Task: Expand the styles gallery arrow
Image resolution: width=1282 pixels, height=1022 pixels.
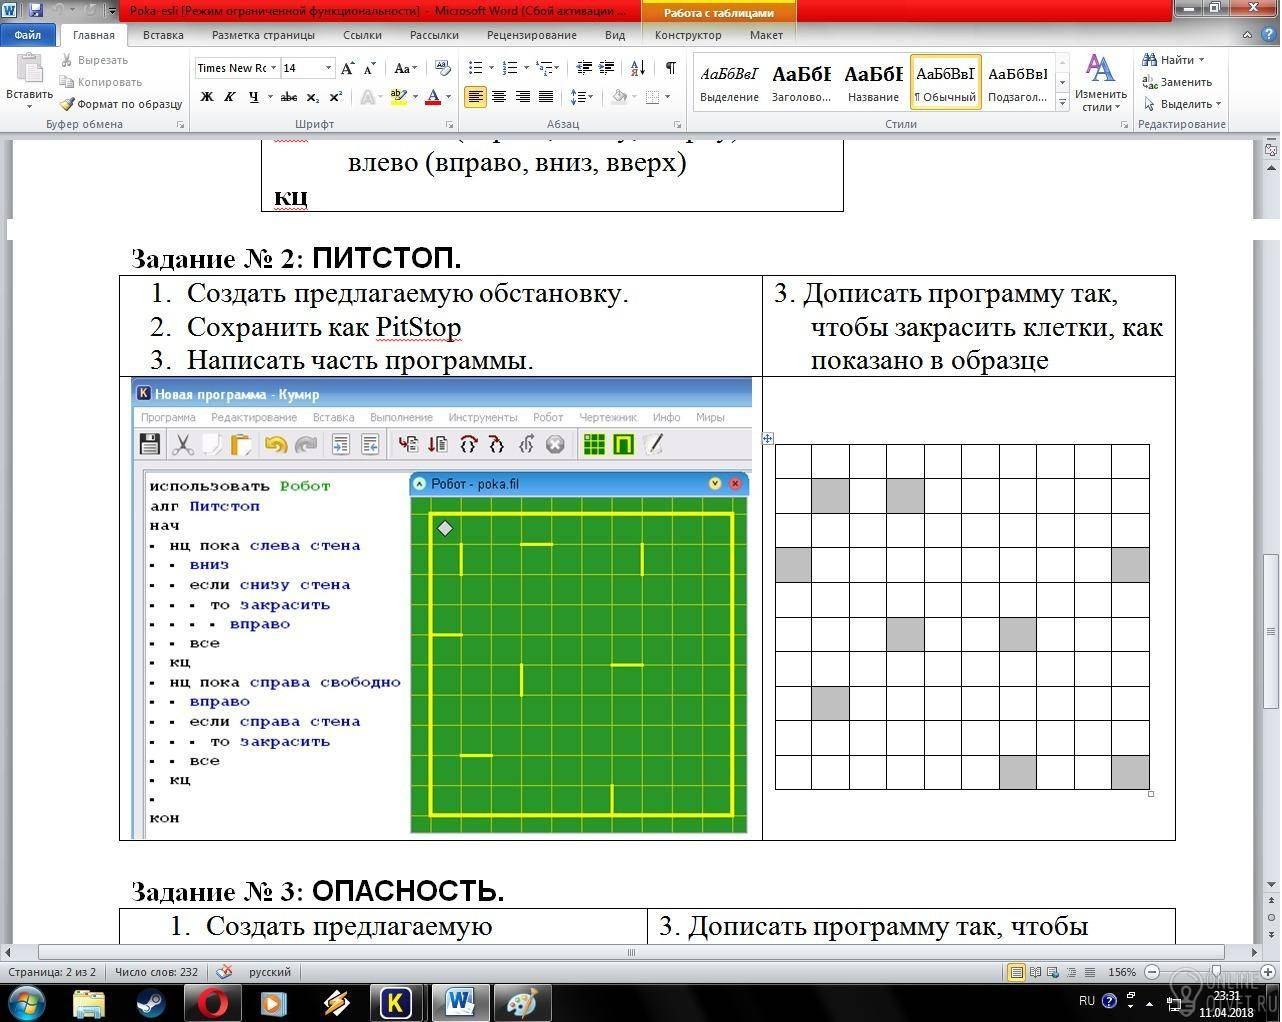Action: [1062, 101]
